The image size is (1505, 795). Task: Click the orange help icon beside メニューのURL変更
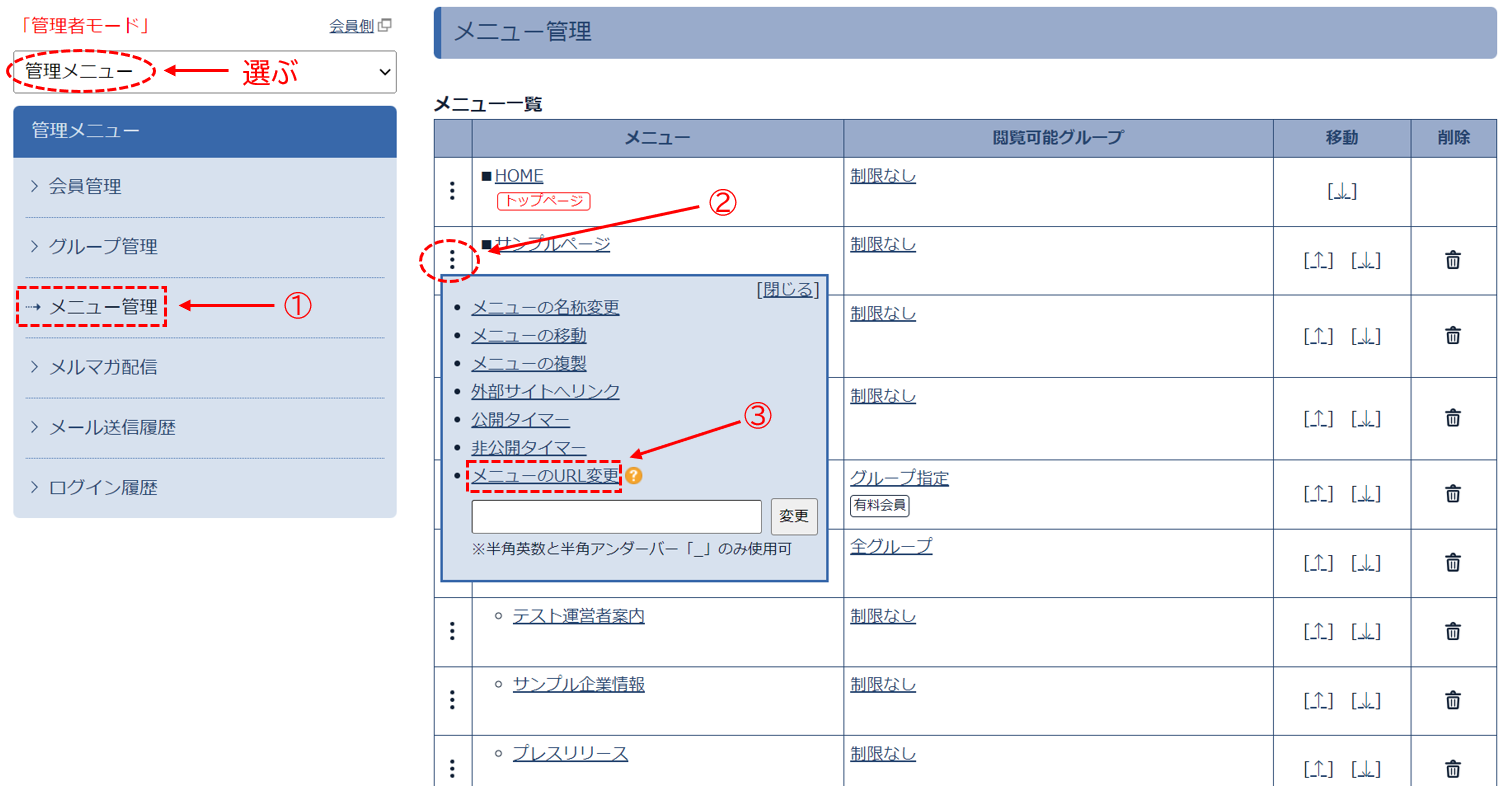click(633, 476)
